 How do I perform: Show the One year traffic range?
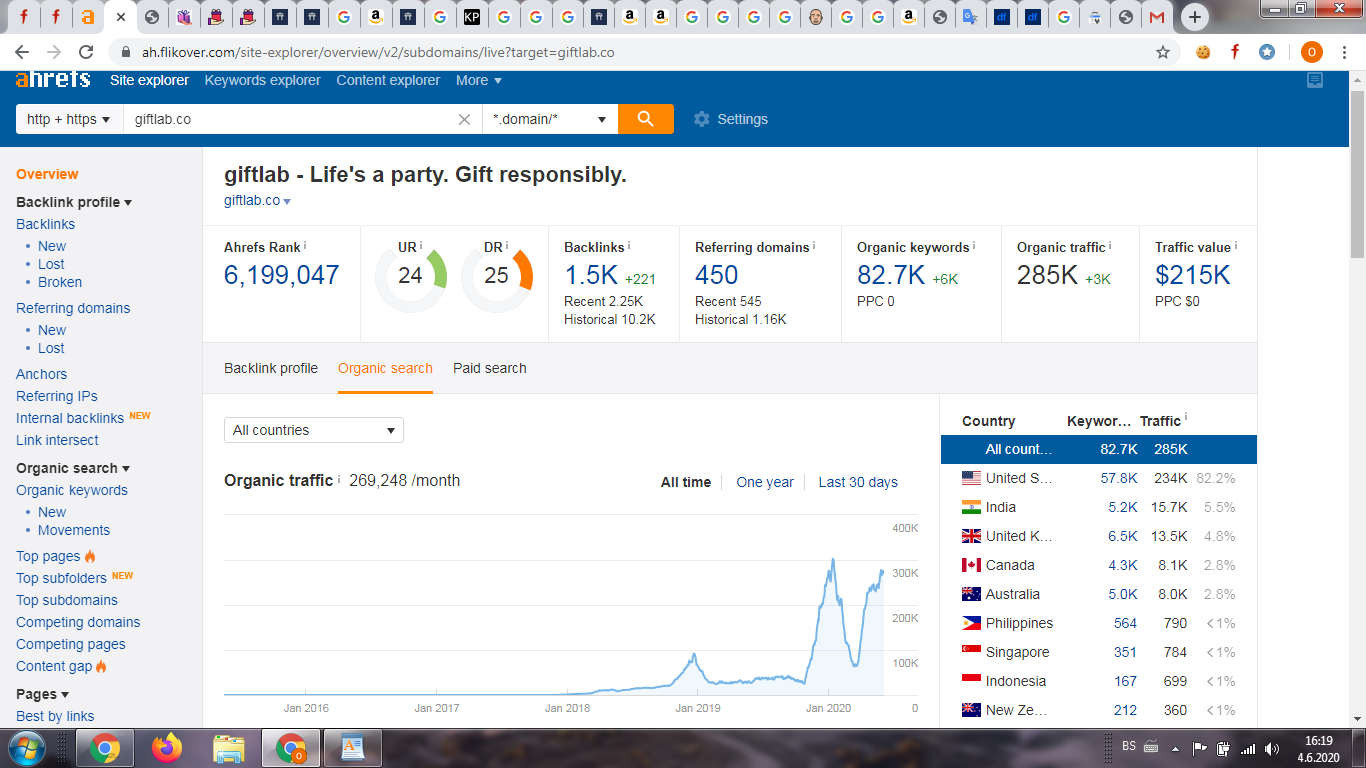tap(765, 482)
